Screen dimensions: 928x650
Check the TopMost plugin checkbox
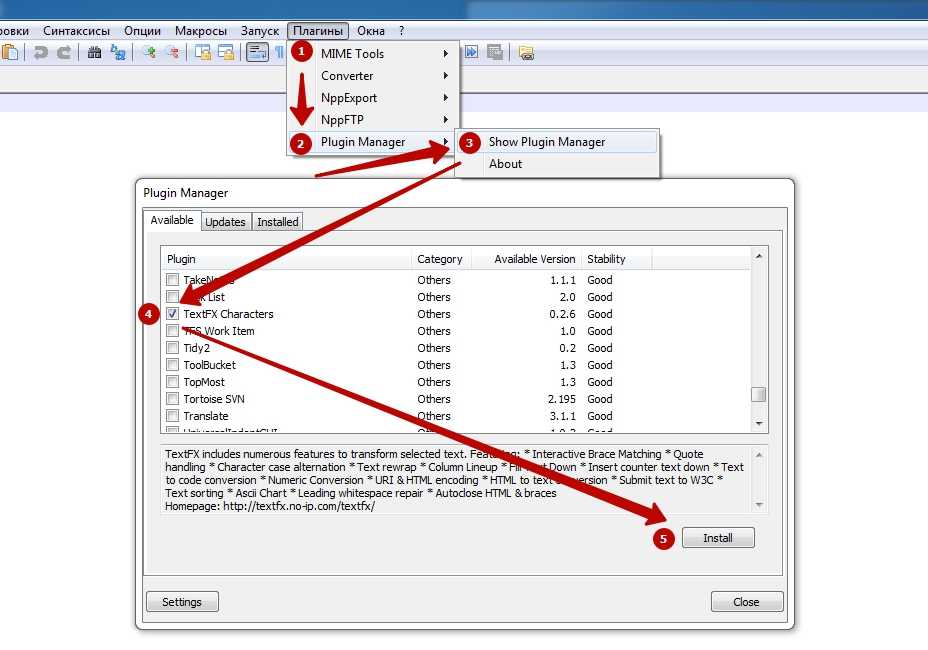pos(172,382)
